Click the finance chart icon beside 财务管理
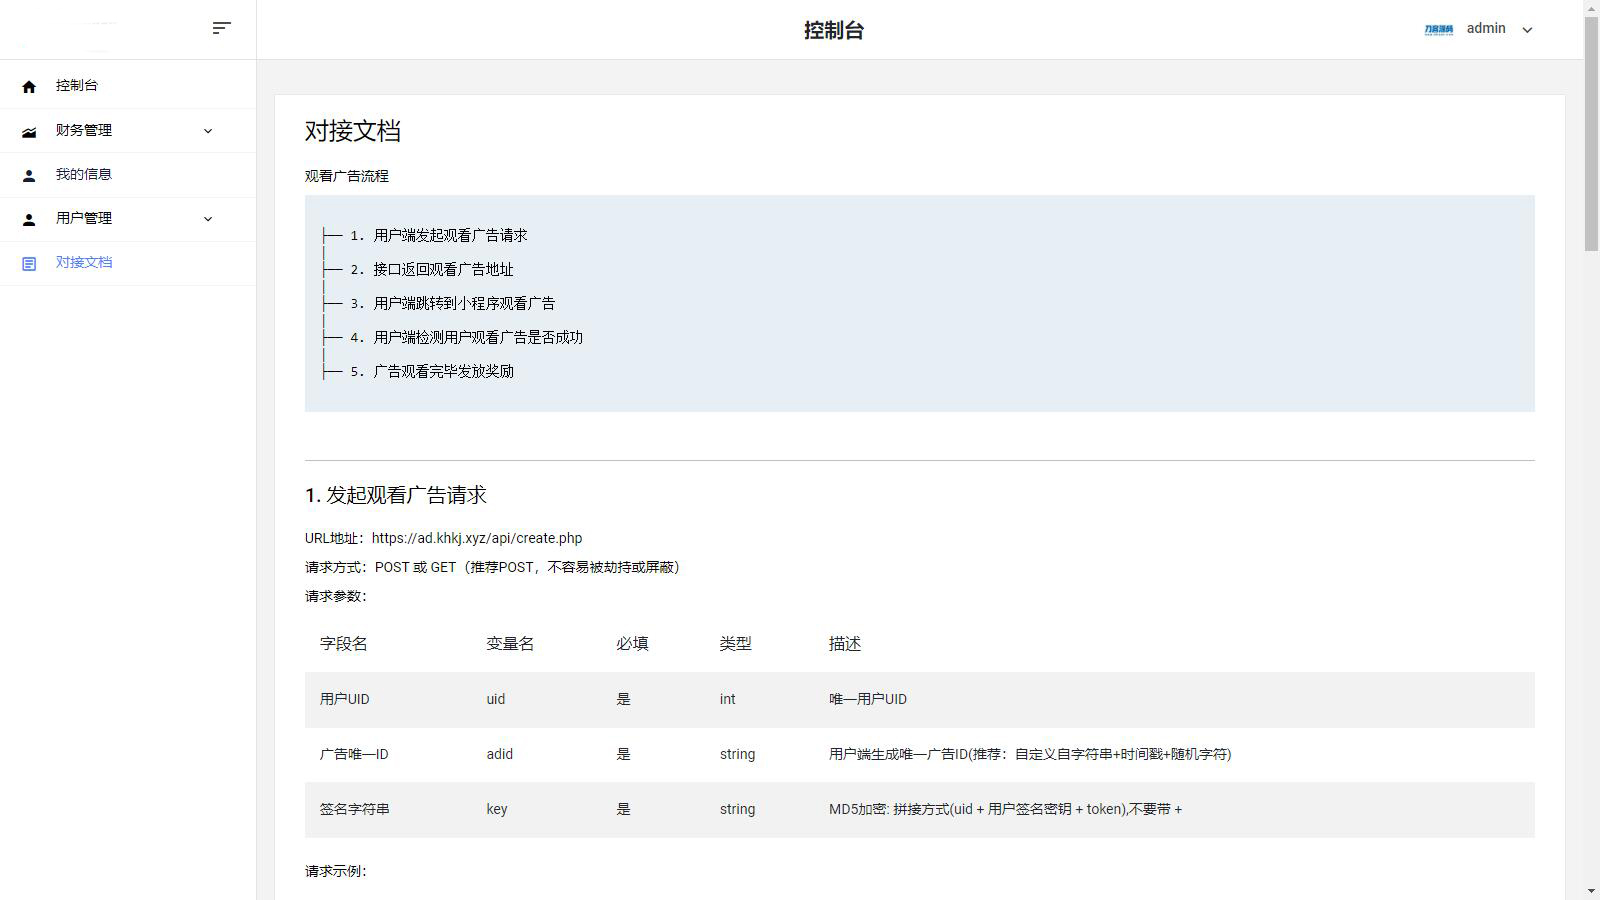 [29, 131]
